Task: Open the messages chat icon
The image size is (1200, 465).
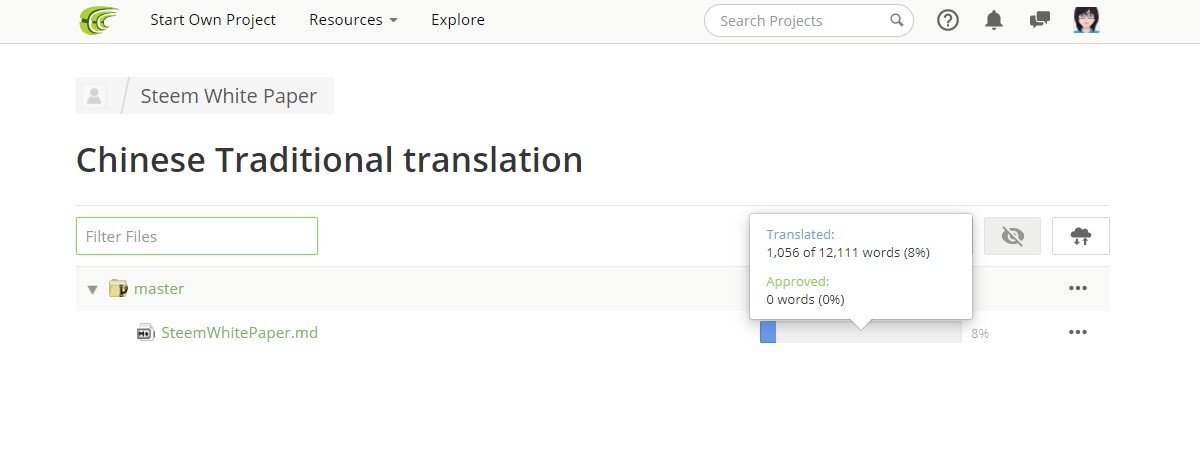Action: click(1040, 20)
